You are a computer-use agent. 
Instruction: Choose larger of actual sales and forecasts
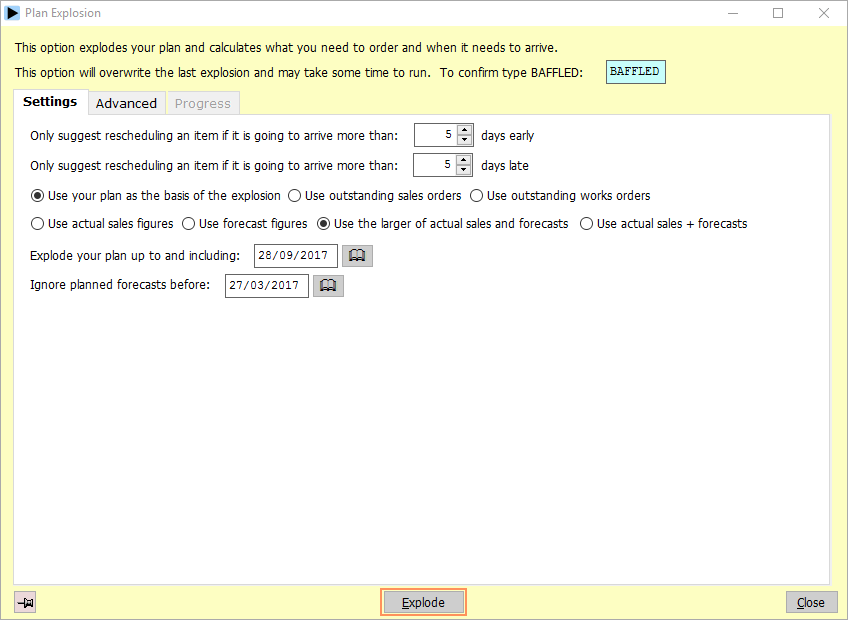[x=443, y=224]
